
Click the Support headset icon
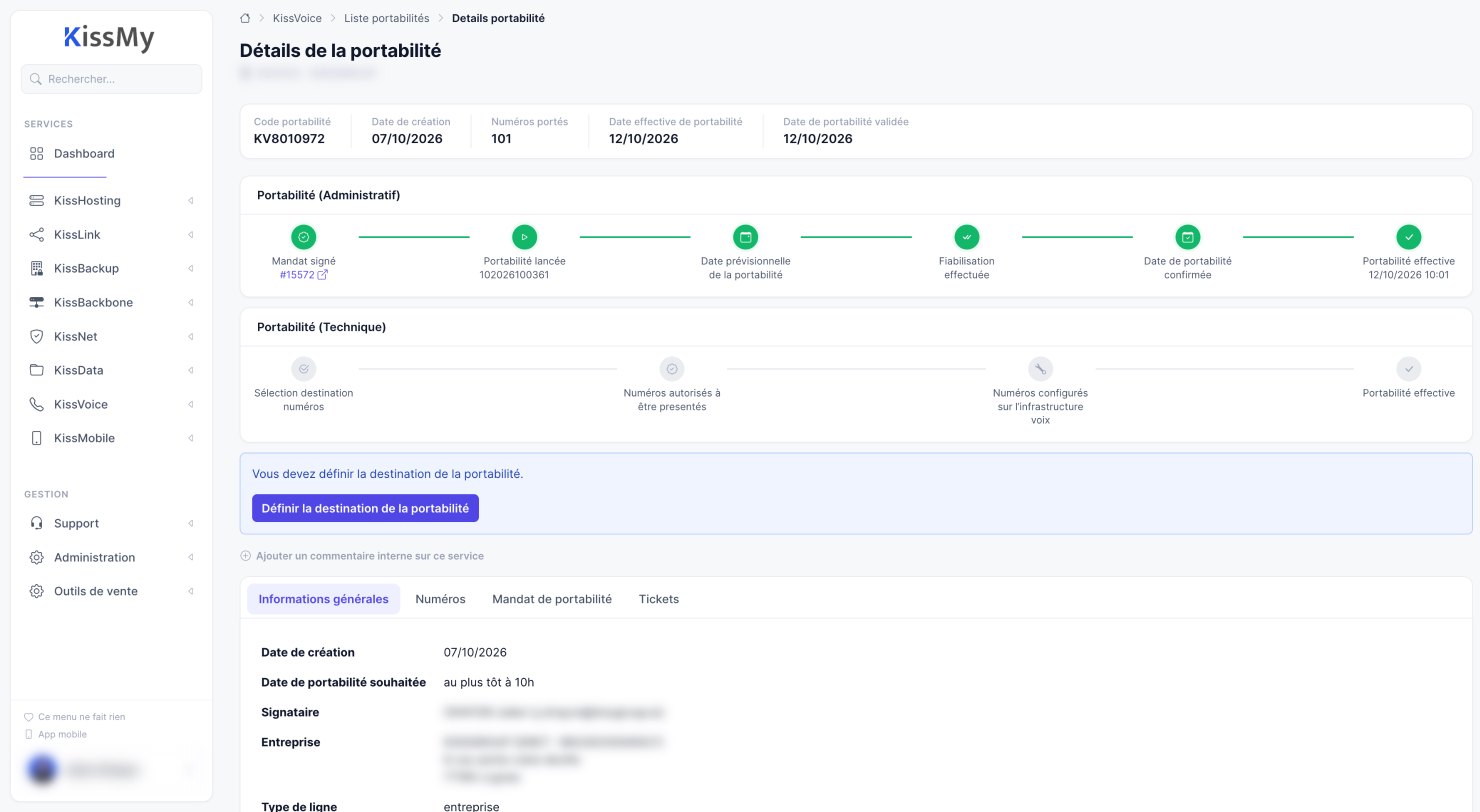coord(36,524)
